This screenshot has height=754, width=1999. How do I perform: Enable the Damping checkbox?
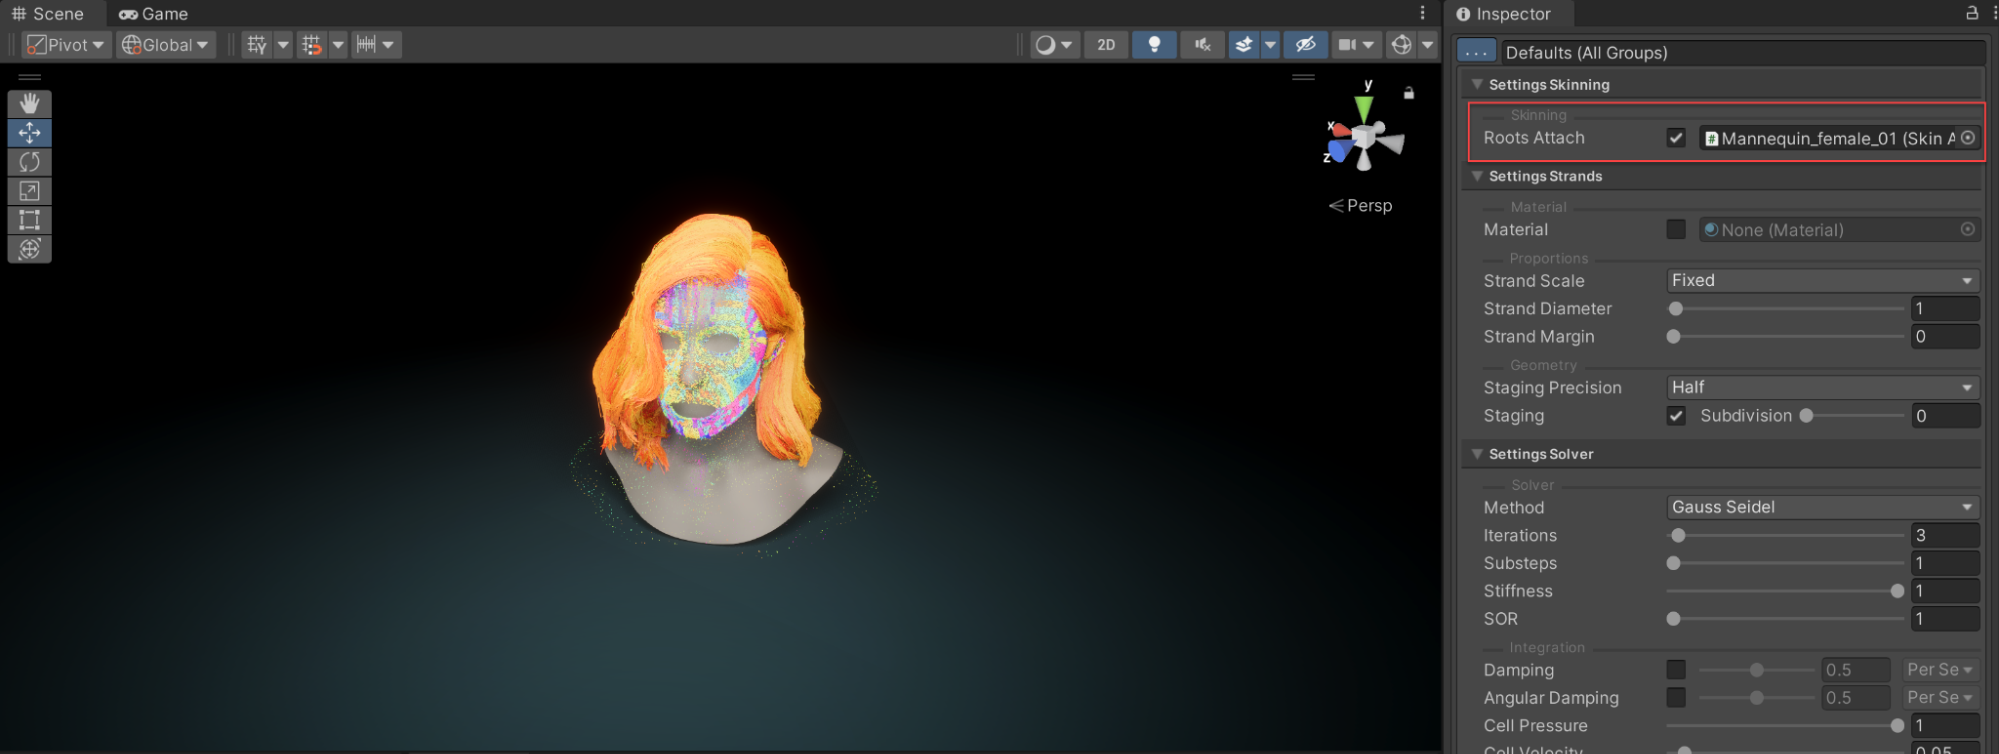(x=1676, y=670)
